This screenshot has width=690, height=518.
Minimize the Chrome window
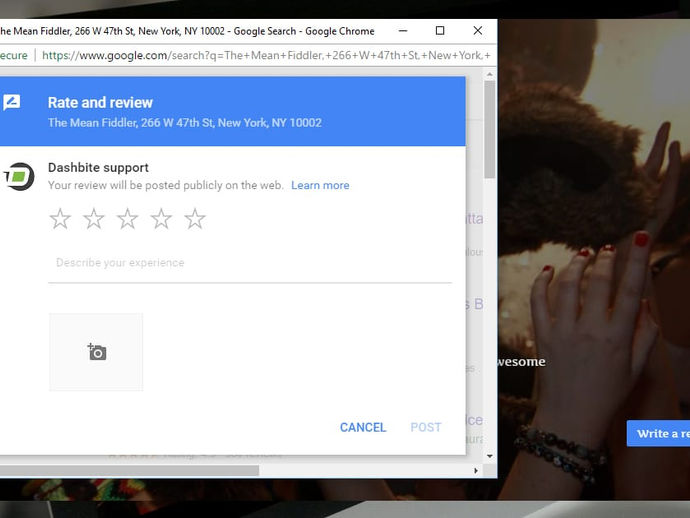[403, 30]
